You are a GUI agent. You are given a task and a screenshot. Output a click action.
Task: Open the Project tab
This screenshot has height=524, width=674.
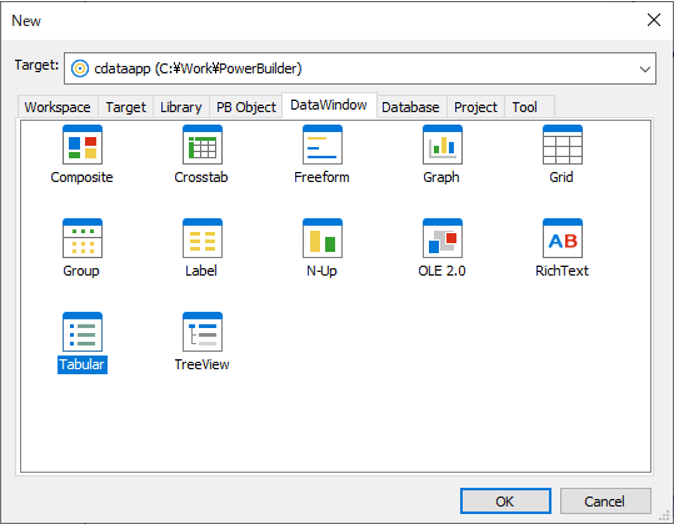click(475, 107)
